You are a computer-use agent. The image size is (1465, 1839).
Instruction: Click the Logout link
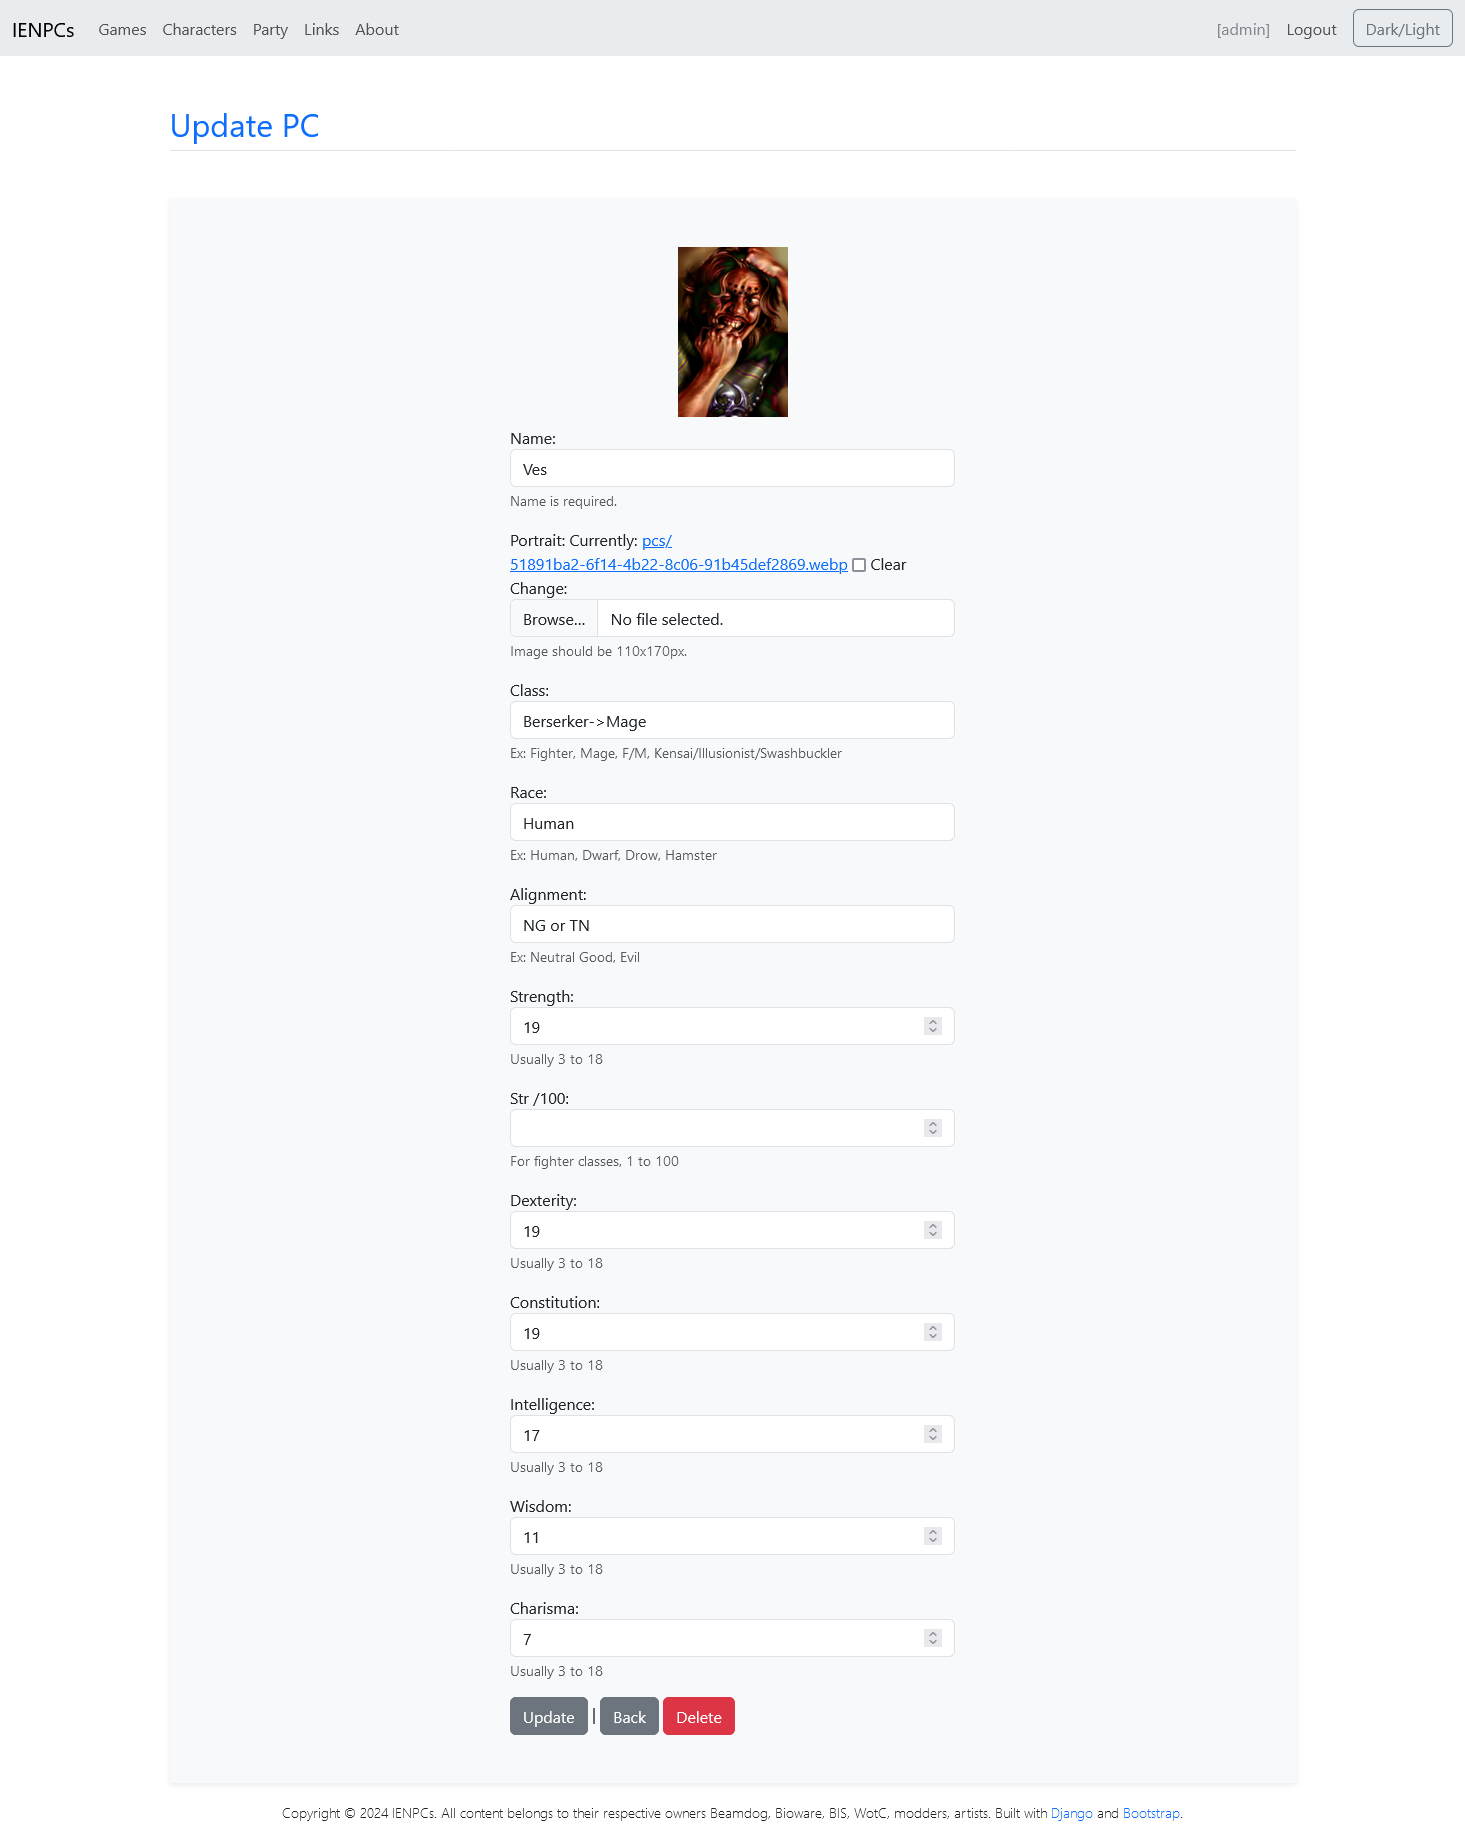coord(1311,30)
